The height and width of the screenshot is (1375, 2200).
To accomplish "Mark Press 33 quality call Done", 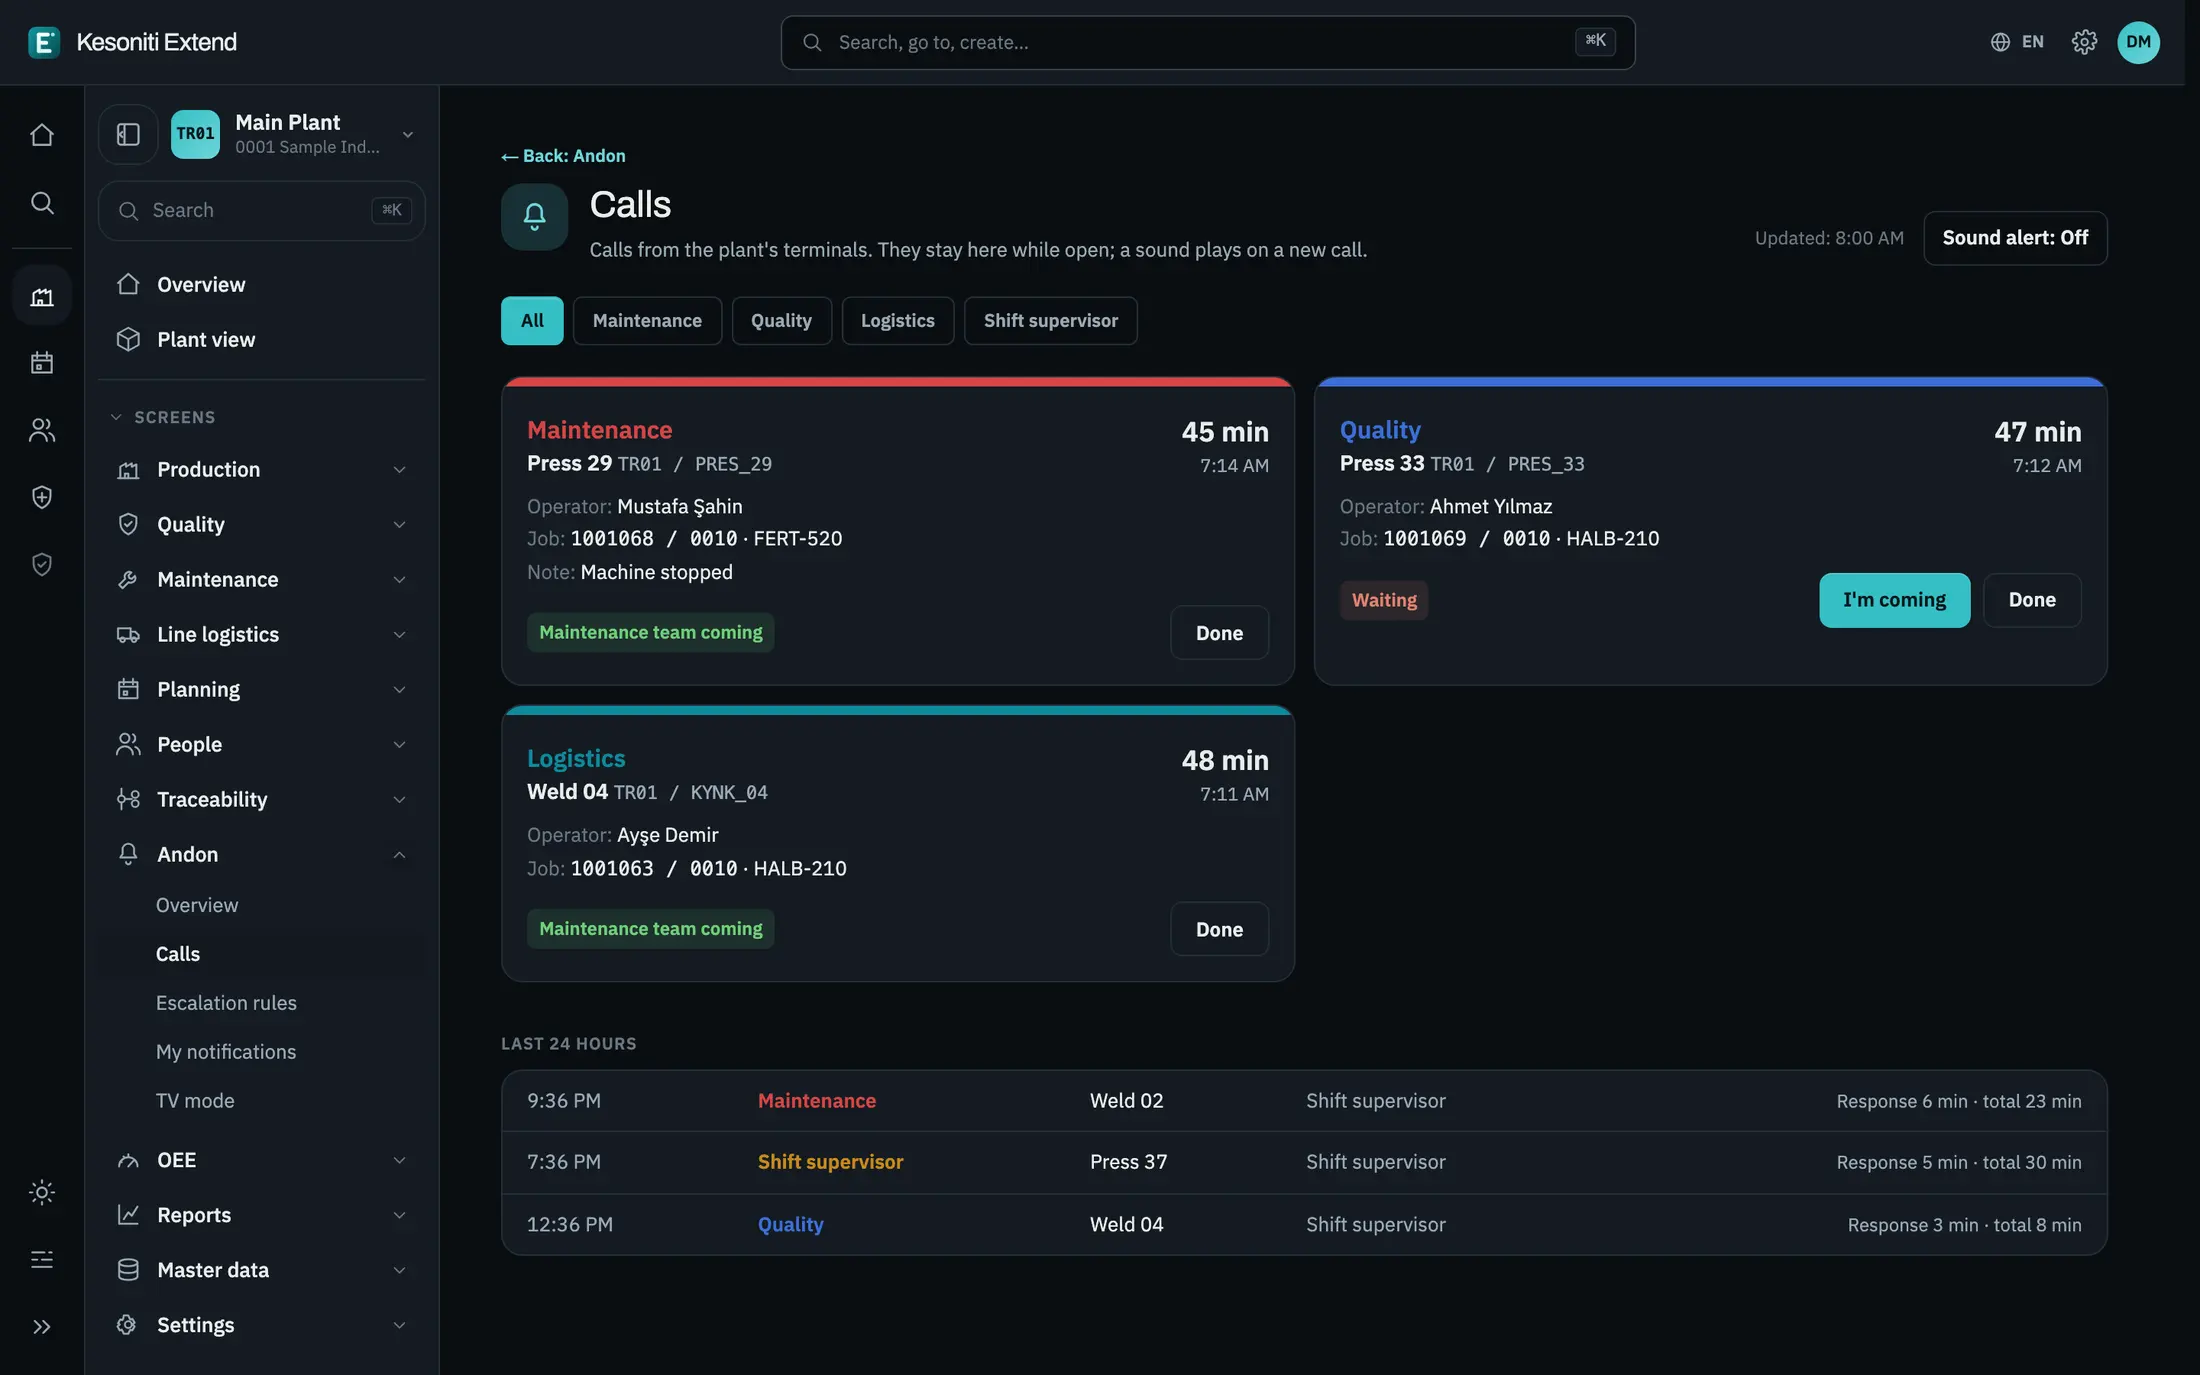I will [x=2032, y=600].
